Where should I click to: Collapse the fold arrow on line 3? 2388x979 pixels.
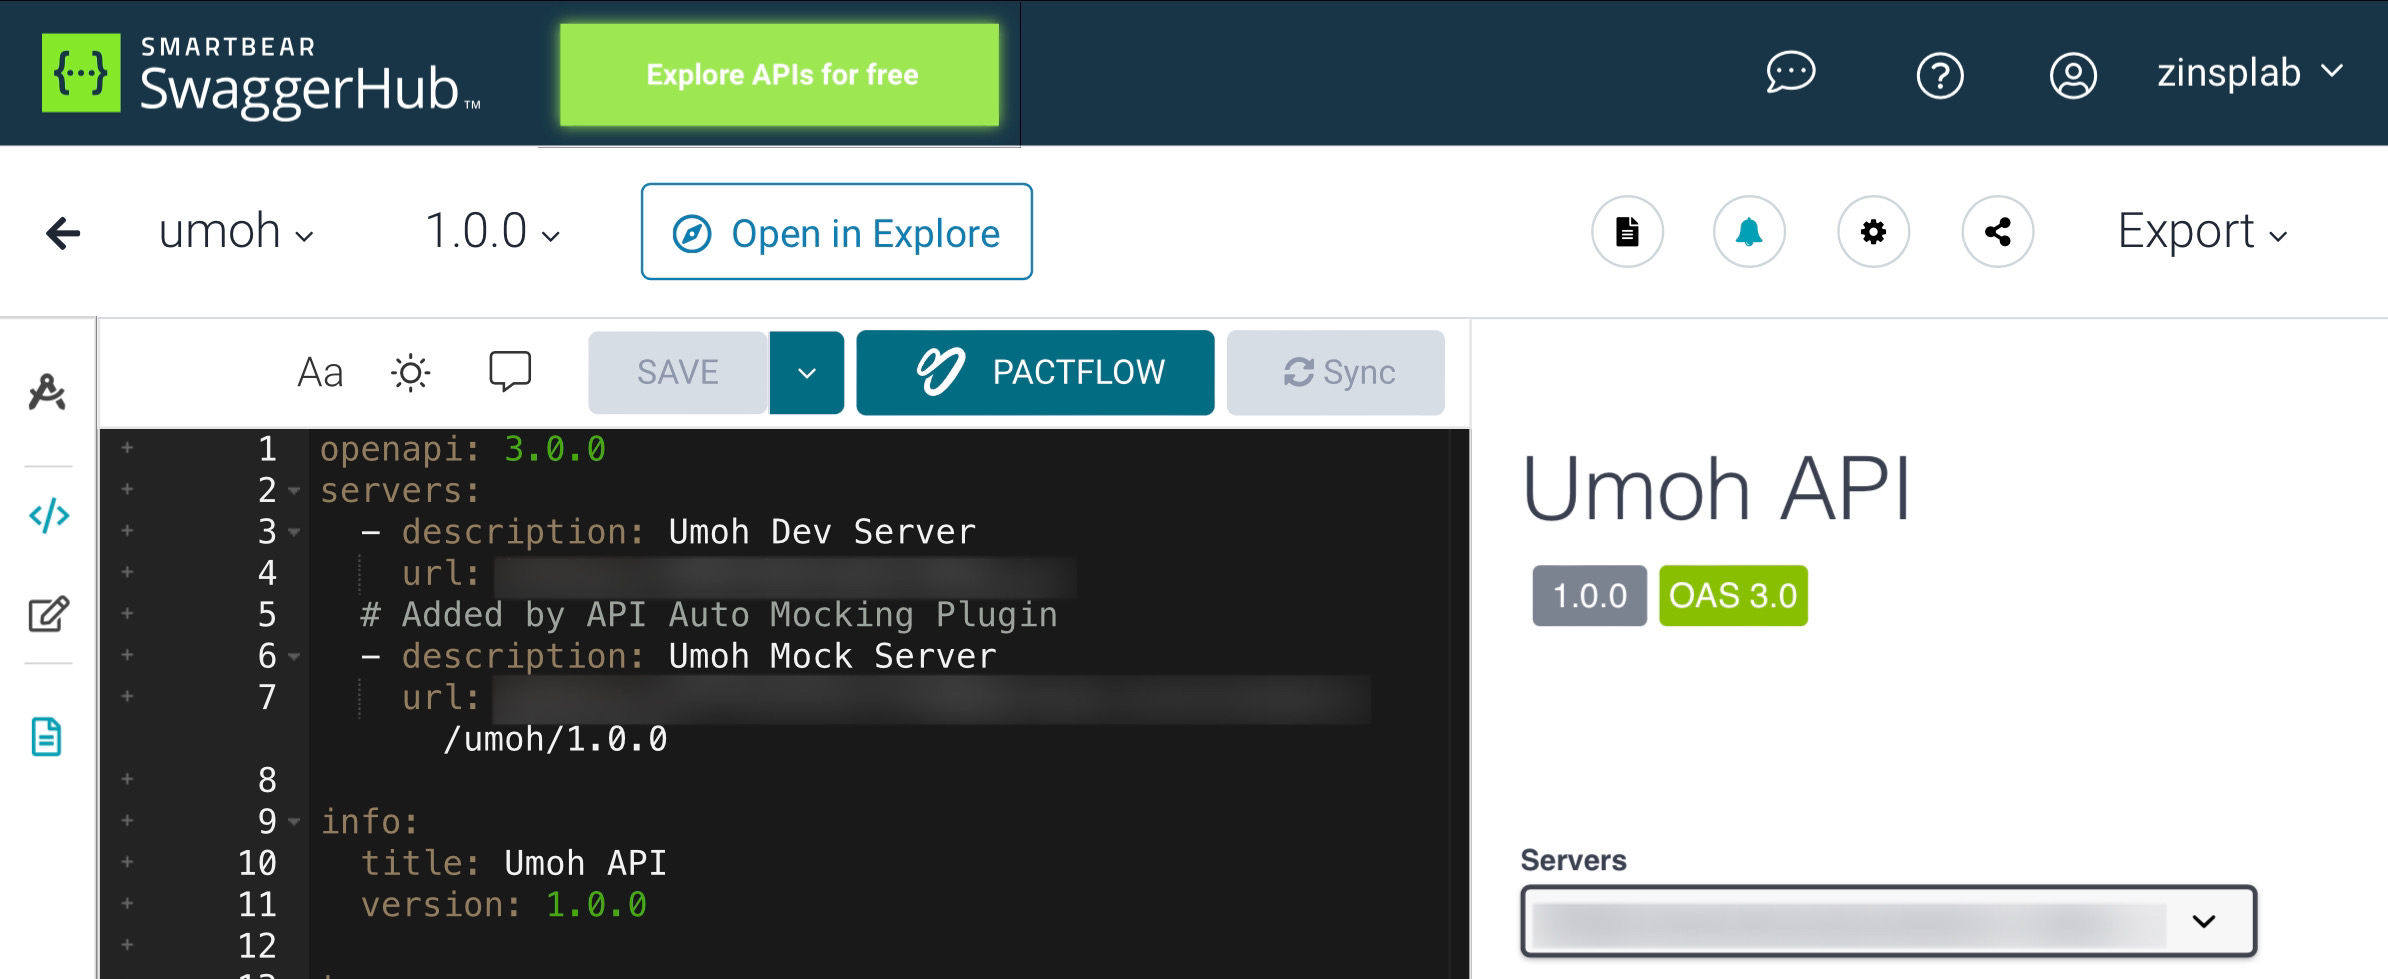pos(294,532)
